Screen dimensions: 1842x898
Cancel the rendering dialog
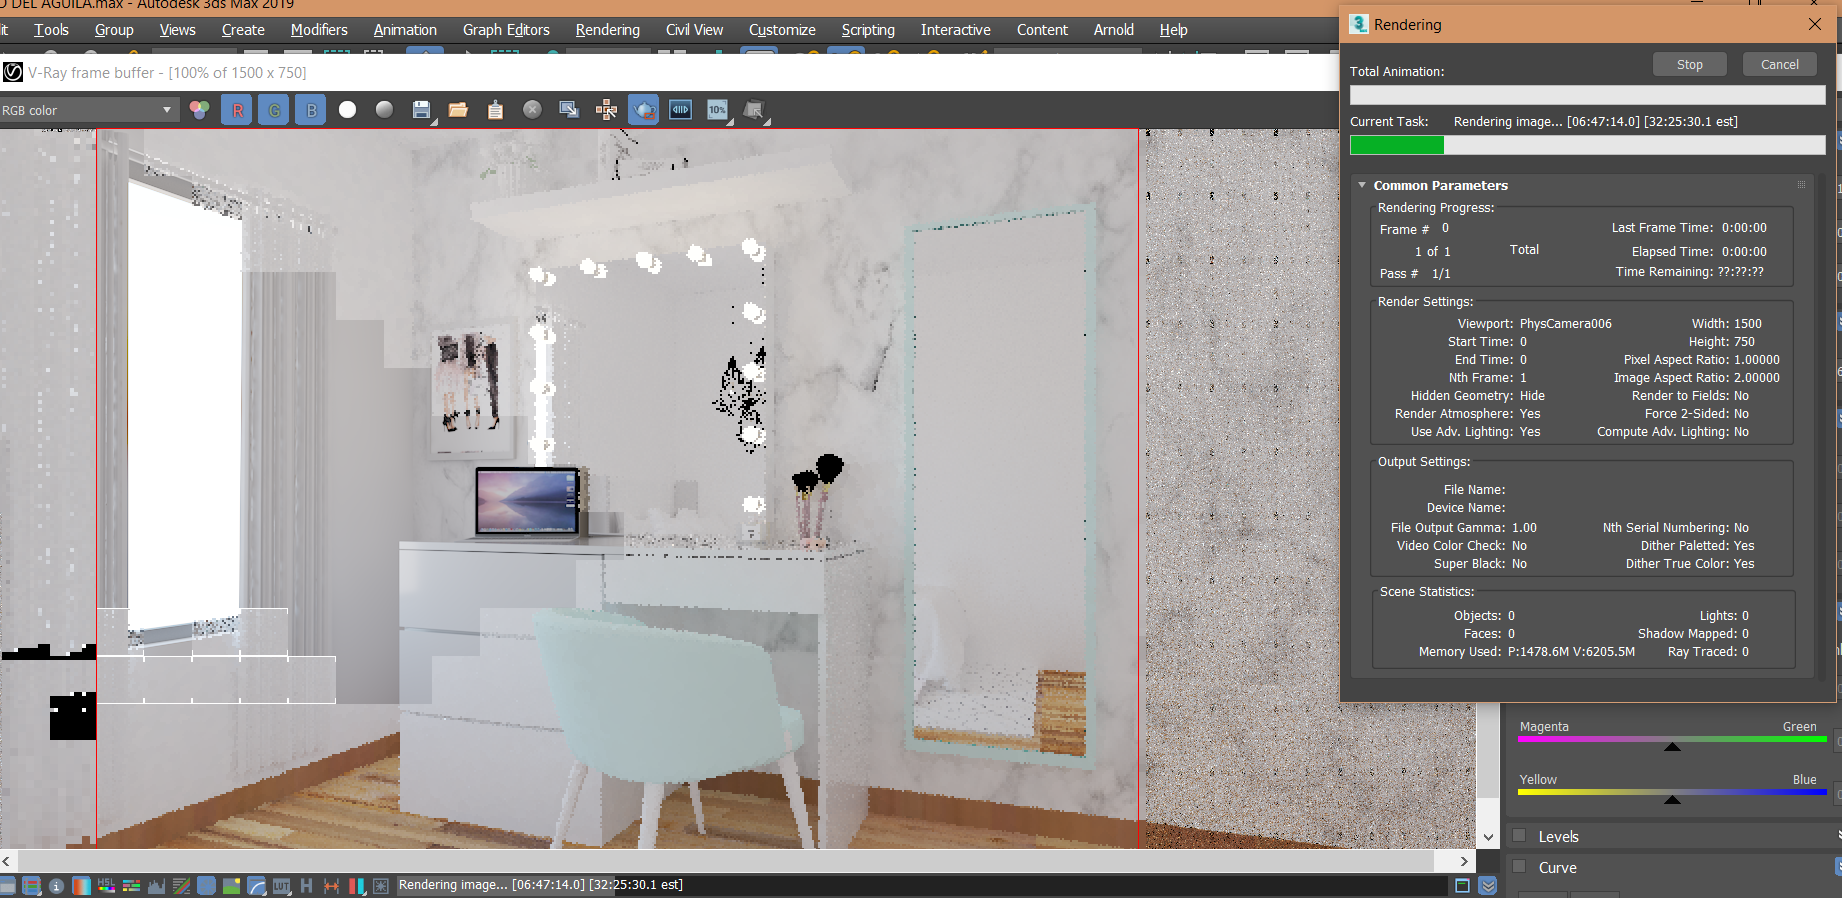point(1780,64)
